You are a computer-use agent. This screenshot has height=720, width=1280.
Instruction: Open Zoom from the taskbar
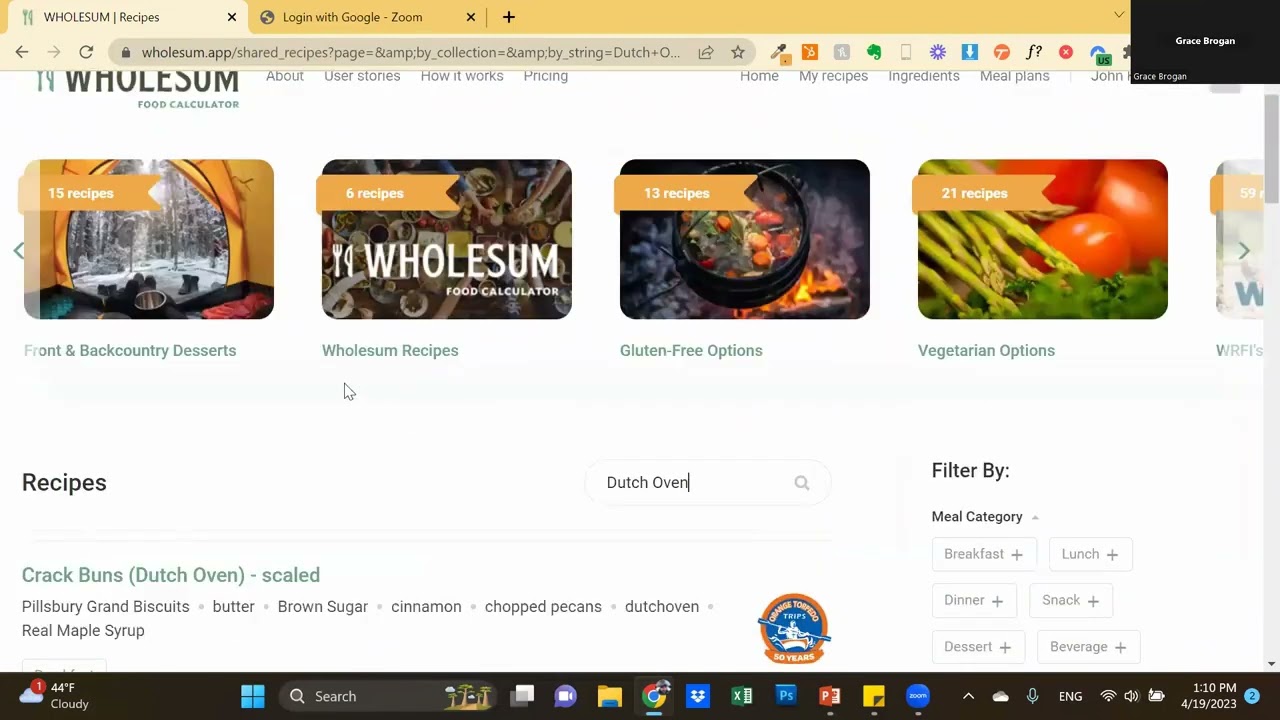coord(918,696)
